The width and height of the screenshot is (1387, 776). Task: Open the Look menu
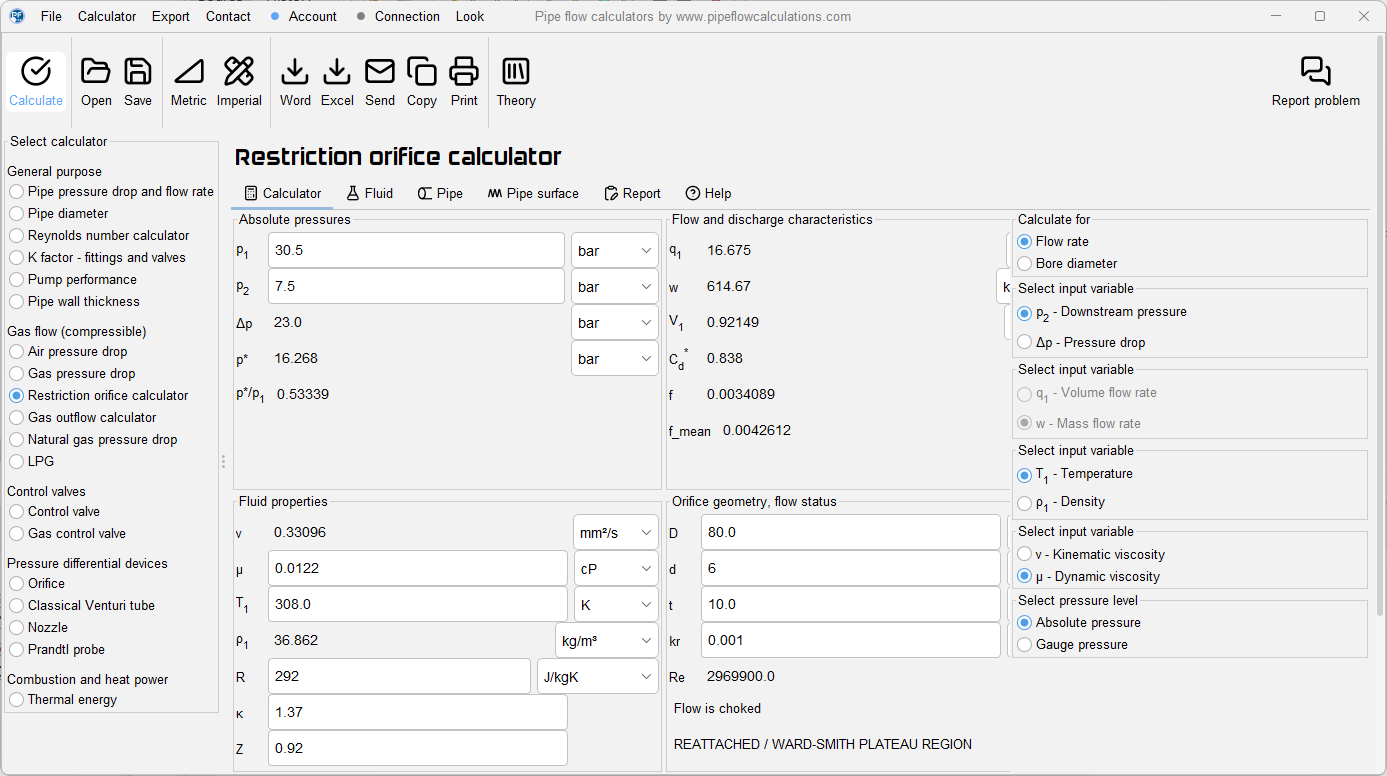[x=470, y=16]
